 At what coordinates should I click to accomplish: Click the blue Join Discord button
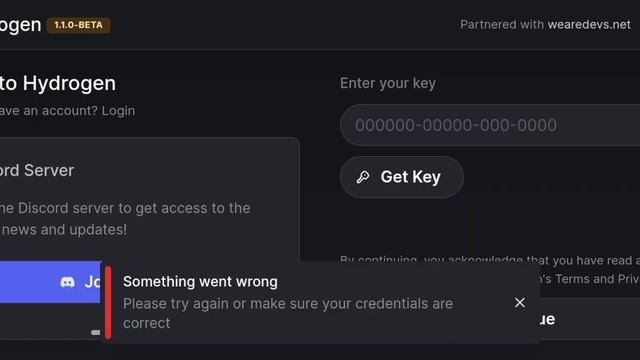[50, 282]
